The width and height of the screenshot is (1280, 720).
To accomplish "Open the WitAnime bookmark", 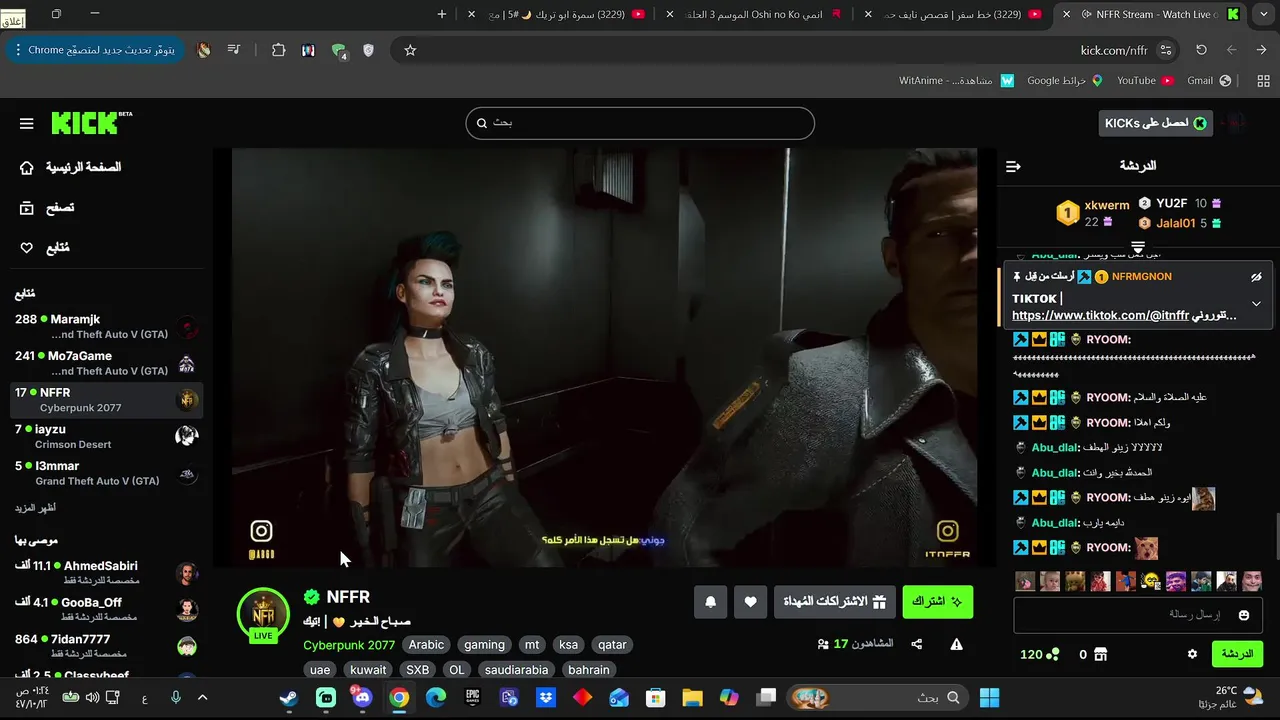I will [956, 80].
